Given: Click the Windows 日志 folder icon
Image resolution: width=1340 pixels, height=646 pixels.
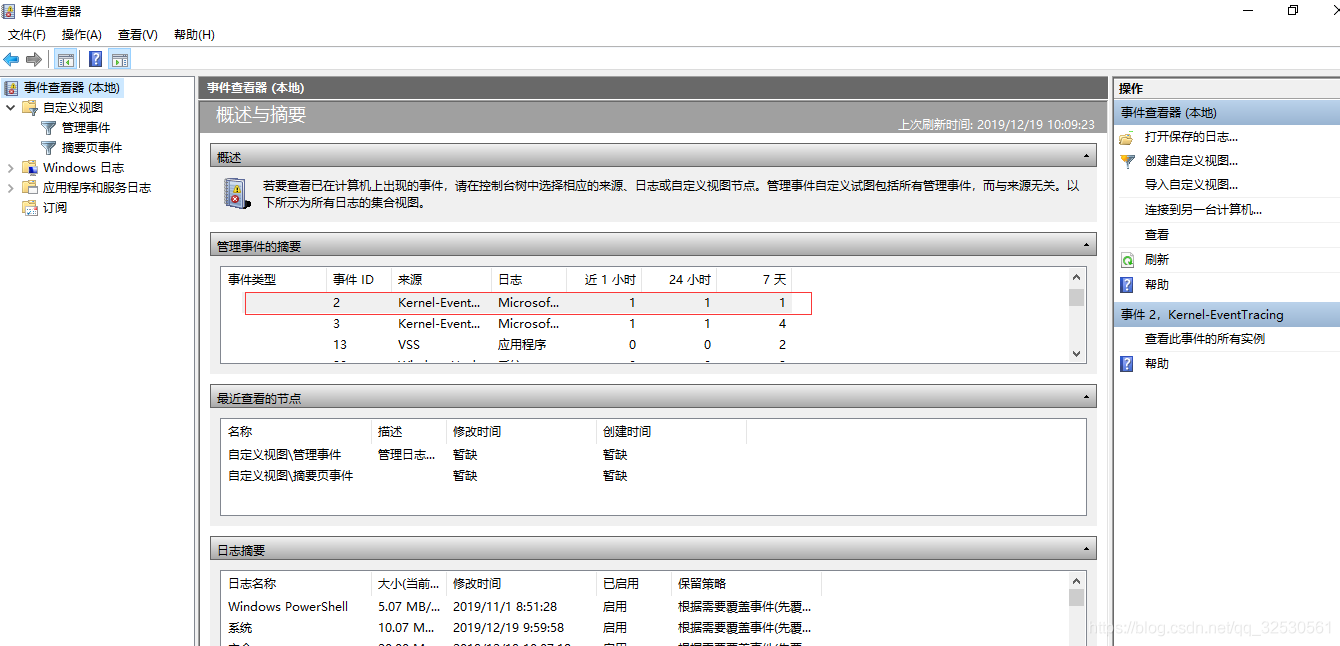Looking at the screenshot, I should (x=30, y=167).
